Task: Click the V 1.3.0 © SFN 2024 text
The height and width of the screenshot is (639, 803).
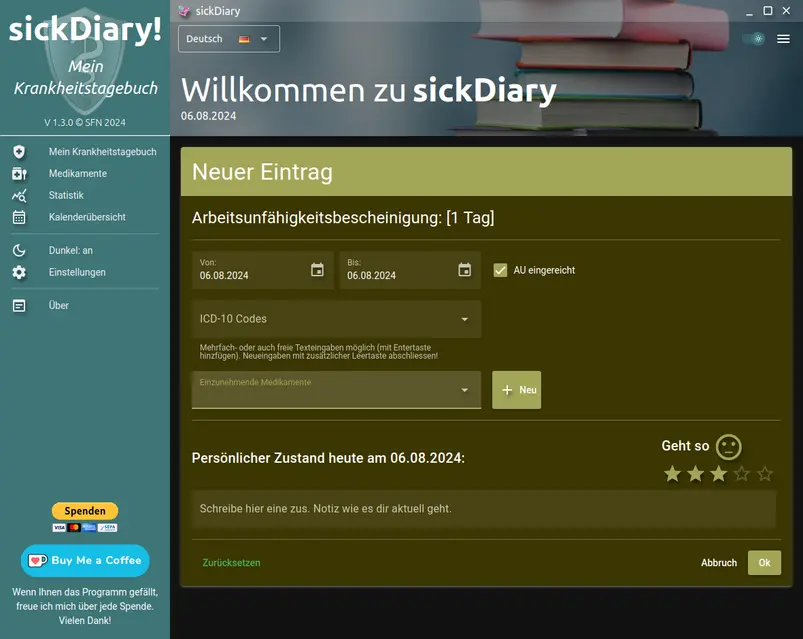Action: tap(85, 122)
